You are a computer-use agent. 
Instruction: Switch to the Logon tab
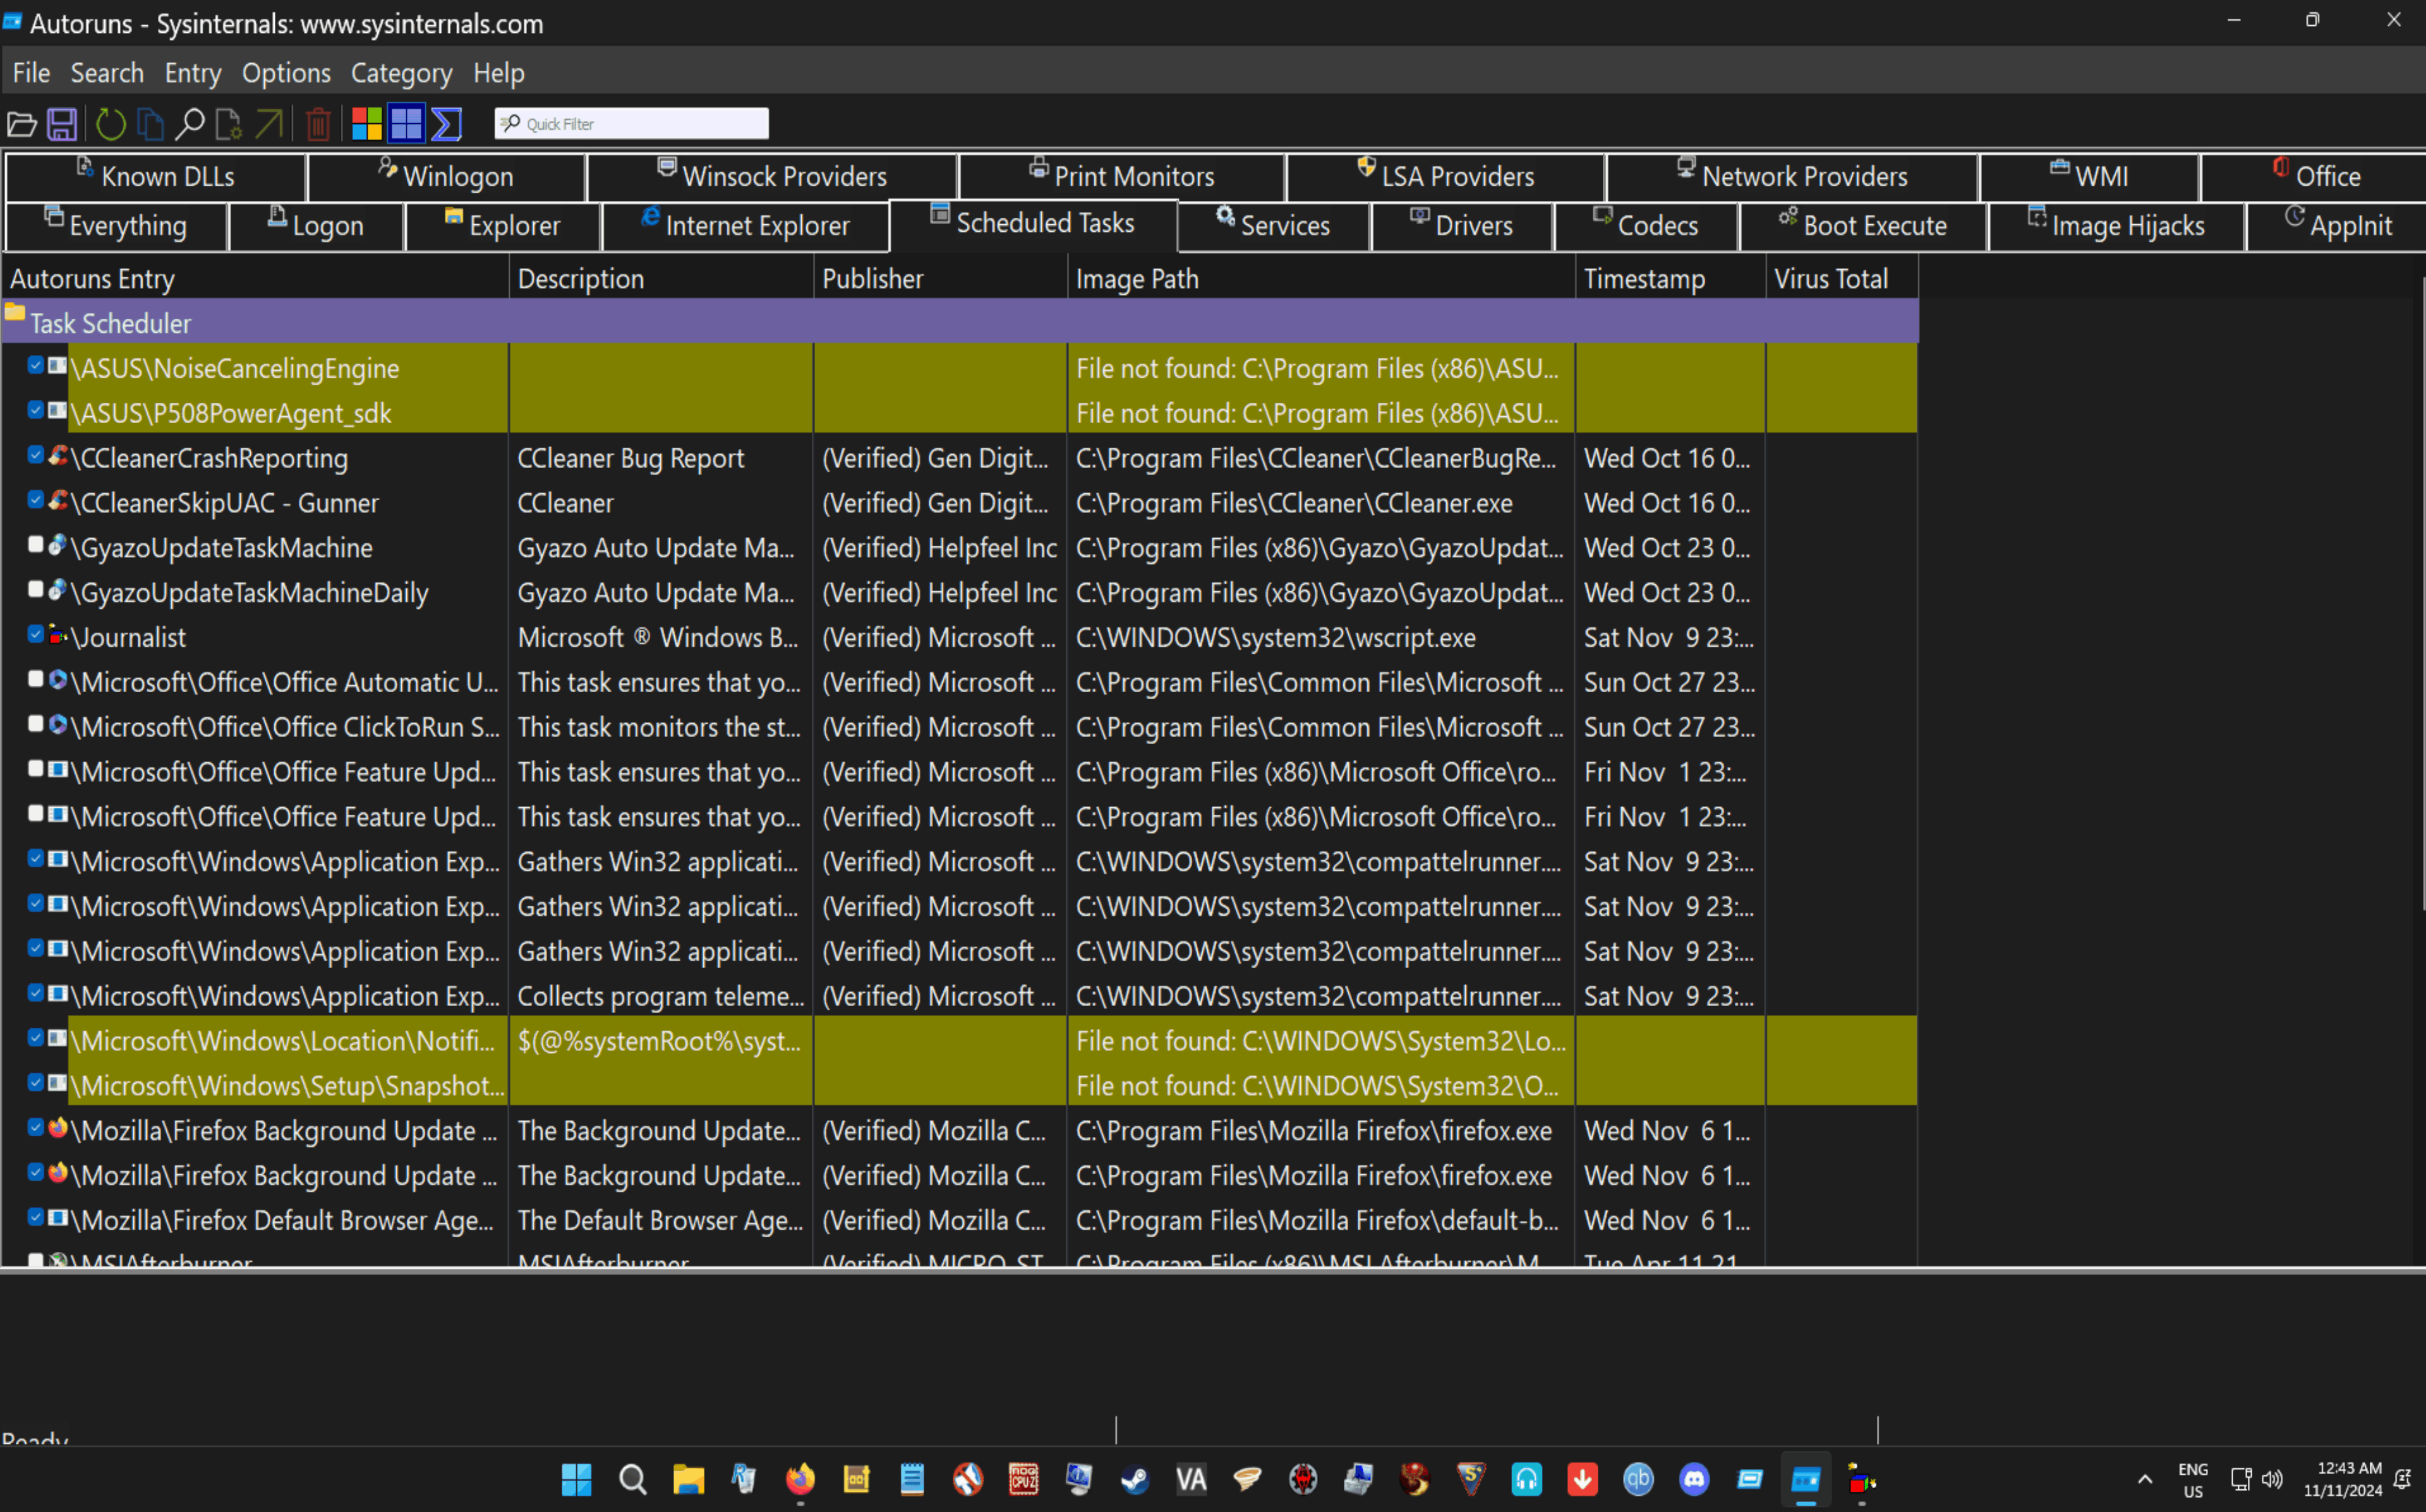click(316, 226)
